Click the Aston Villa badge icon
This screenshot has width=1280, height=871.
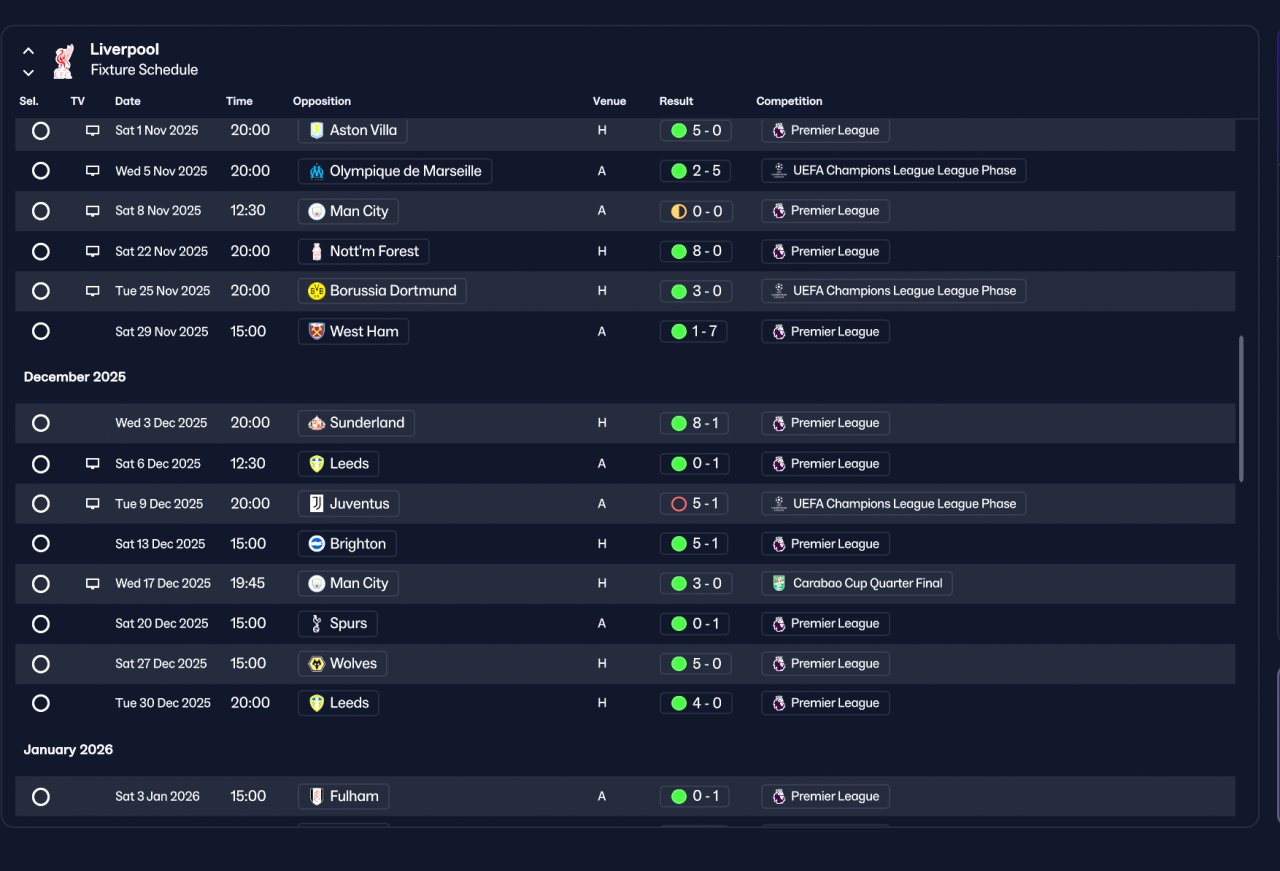point(317,130)
